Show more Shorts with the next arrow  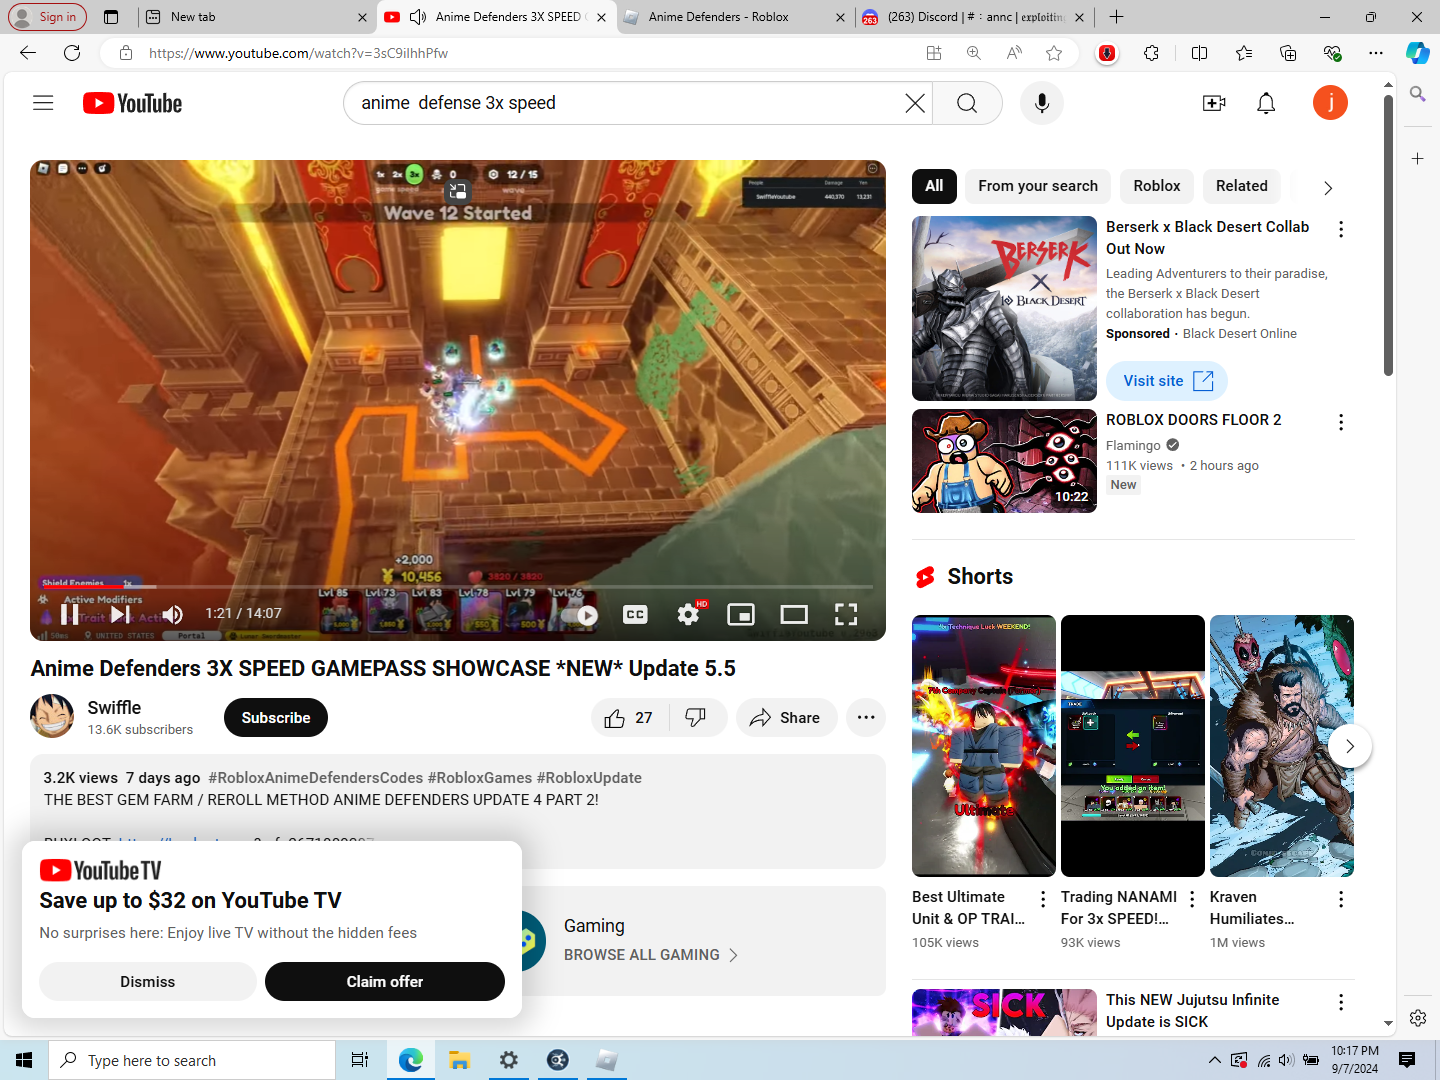[1350, 746]
